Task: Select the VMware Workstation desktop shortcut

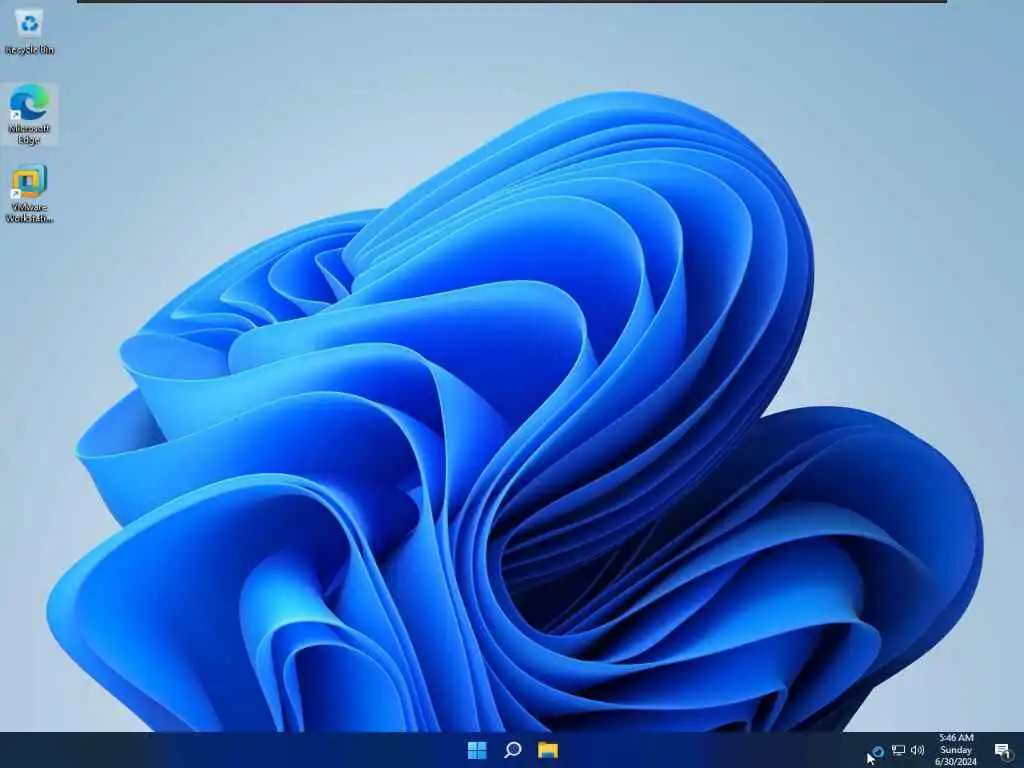Action: click(x=29, y=194)
